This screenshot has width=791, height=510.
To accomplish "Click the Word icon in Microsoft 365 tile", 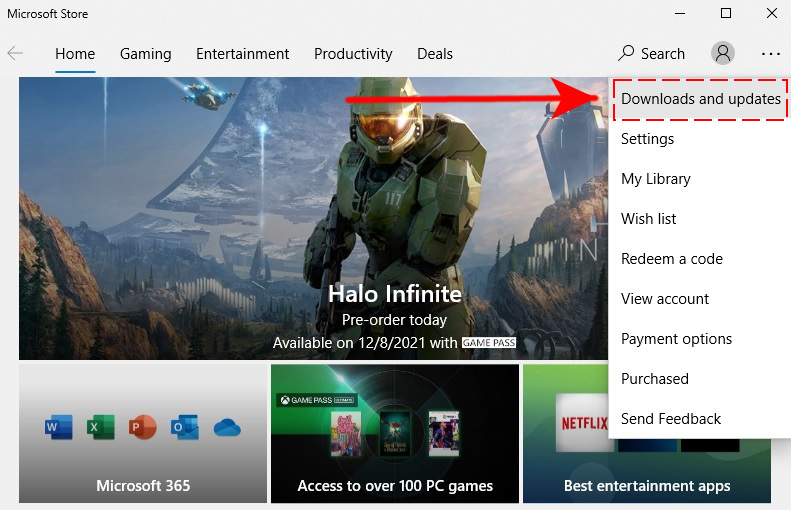I will pos(59,427).
